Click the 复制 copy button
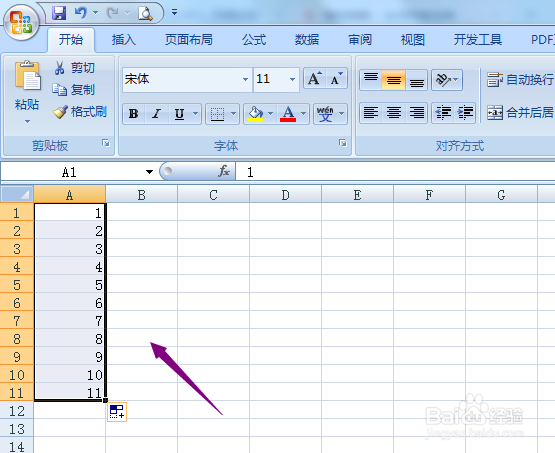Image resolution: width=555 pixels, height=453 pixels. coord(73,90)
